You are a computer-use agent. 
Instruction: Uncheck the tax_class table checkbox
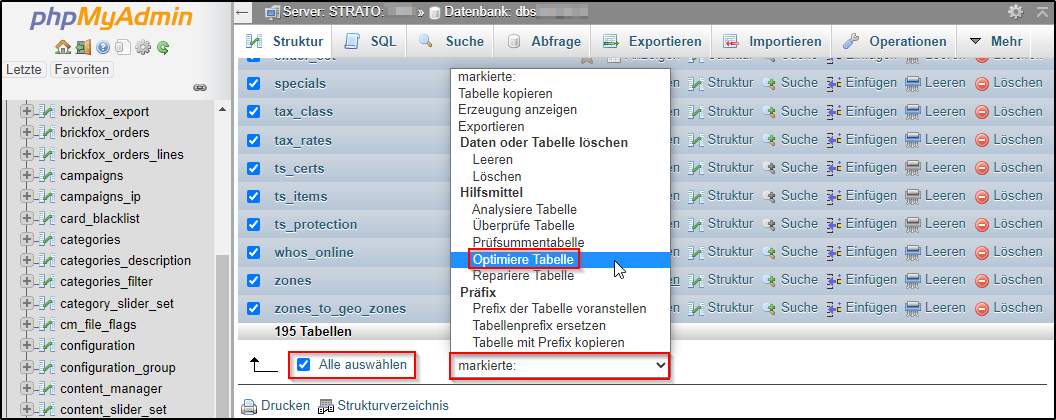tap(253, 111)
